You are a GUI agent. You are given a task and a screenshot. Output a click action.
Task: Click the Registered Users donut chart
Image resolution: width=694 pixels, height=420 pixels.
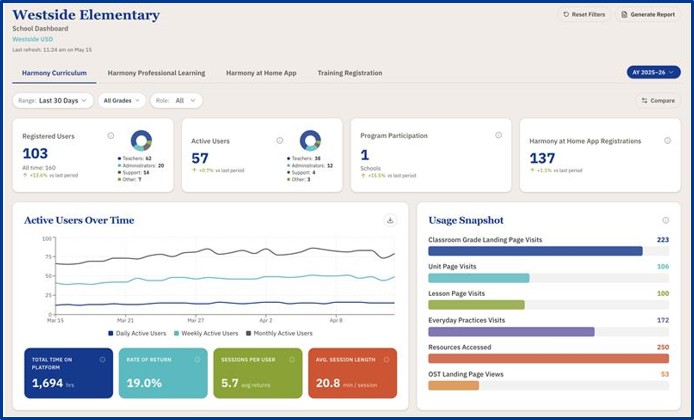[141, 140]
